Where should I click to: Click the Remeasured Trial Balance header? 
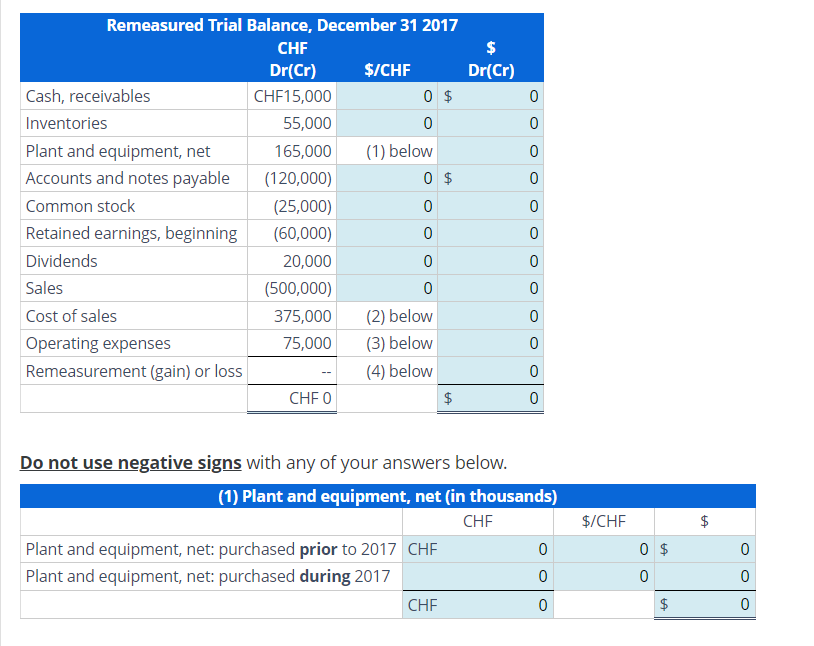coord(283,25)
